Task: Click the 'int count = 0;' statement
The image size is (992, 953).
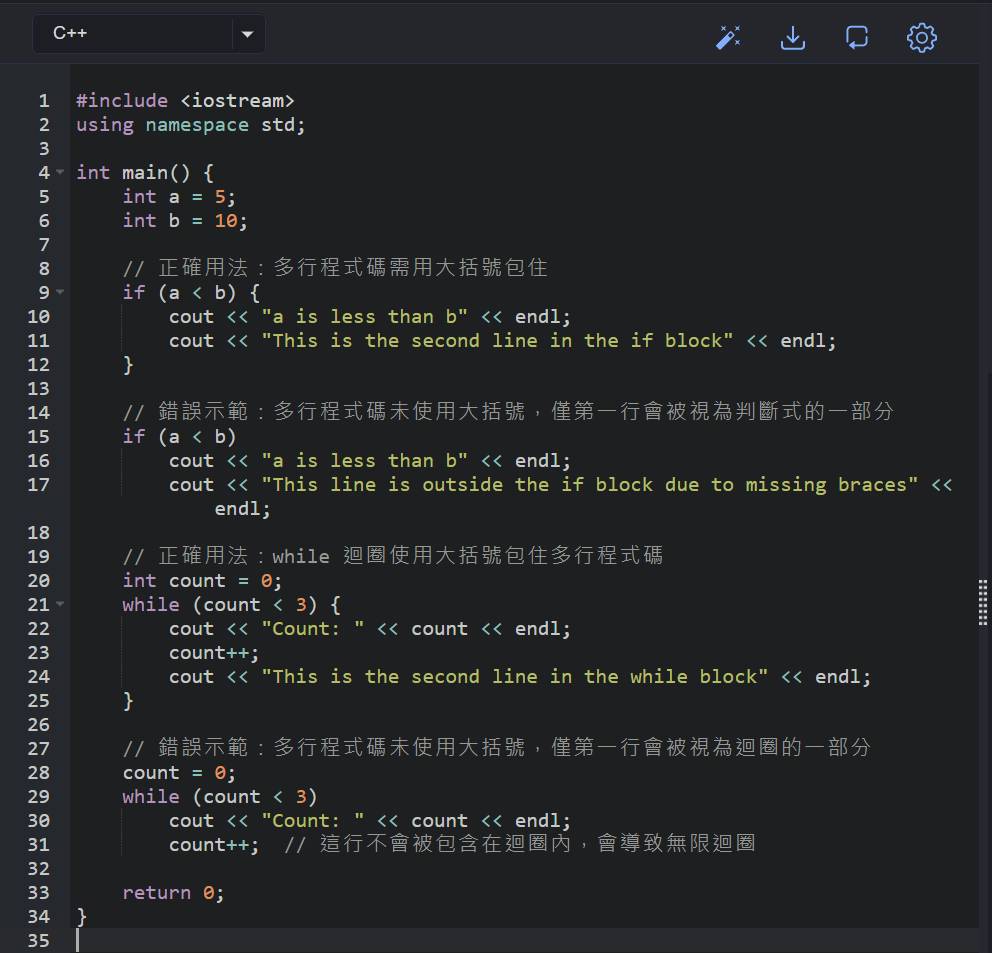Action: click(202, 581)
